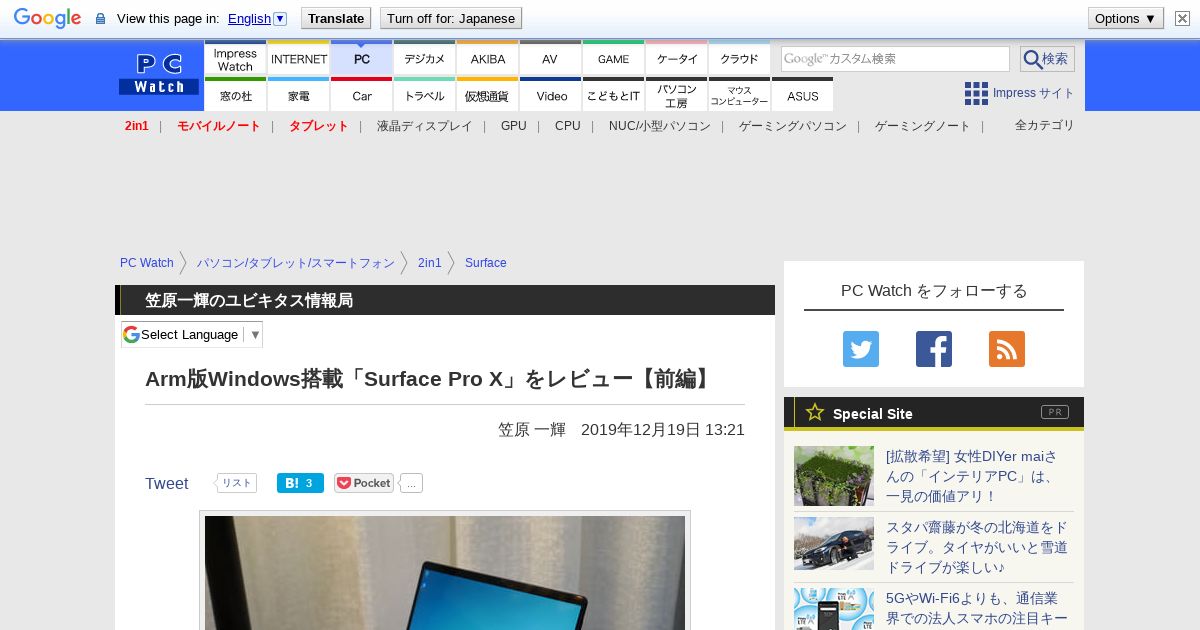Close the Google Translate bar
The width and height of the screenshot is (1200, 630).
pos(1182,18)
